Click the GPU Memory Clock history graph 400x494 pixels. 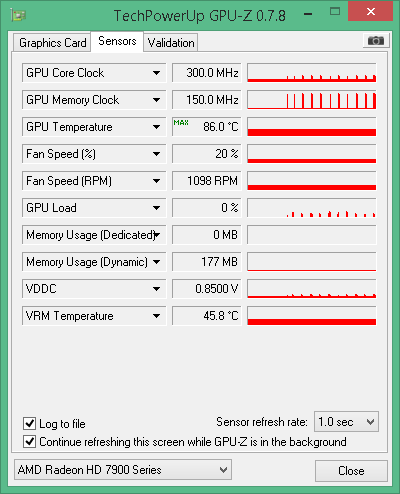click(x=312, y=100)
